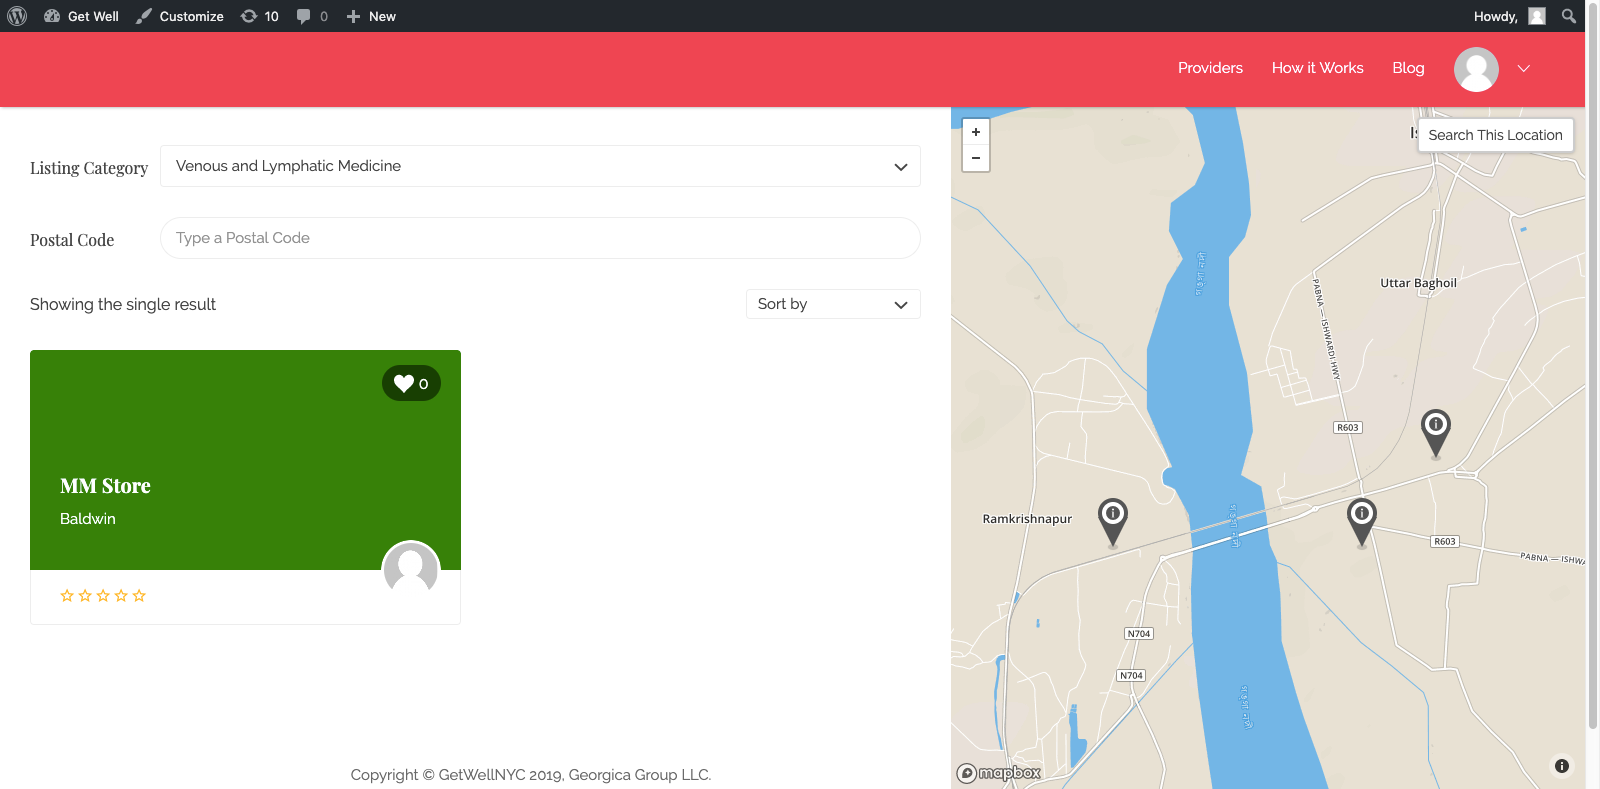Toggle favorite heart on MM Store
Viewport: 1600px width, 789px height.
click(411, 383)
